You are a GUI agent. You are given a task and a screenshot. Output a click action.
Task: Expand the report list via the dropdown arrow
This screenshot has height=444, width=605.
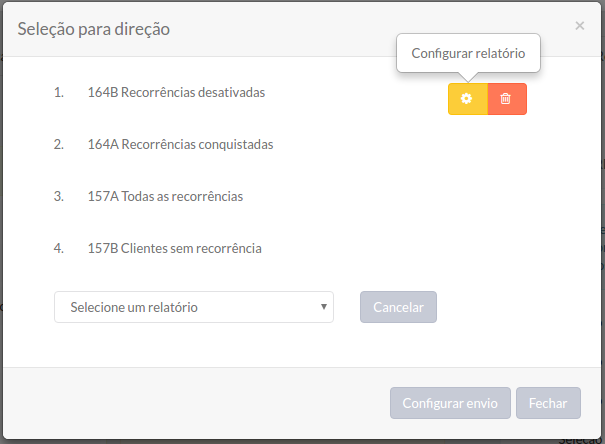tap(324, 307)
